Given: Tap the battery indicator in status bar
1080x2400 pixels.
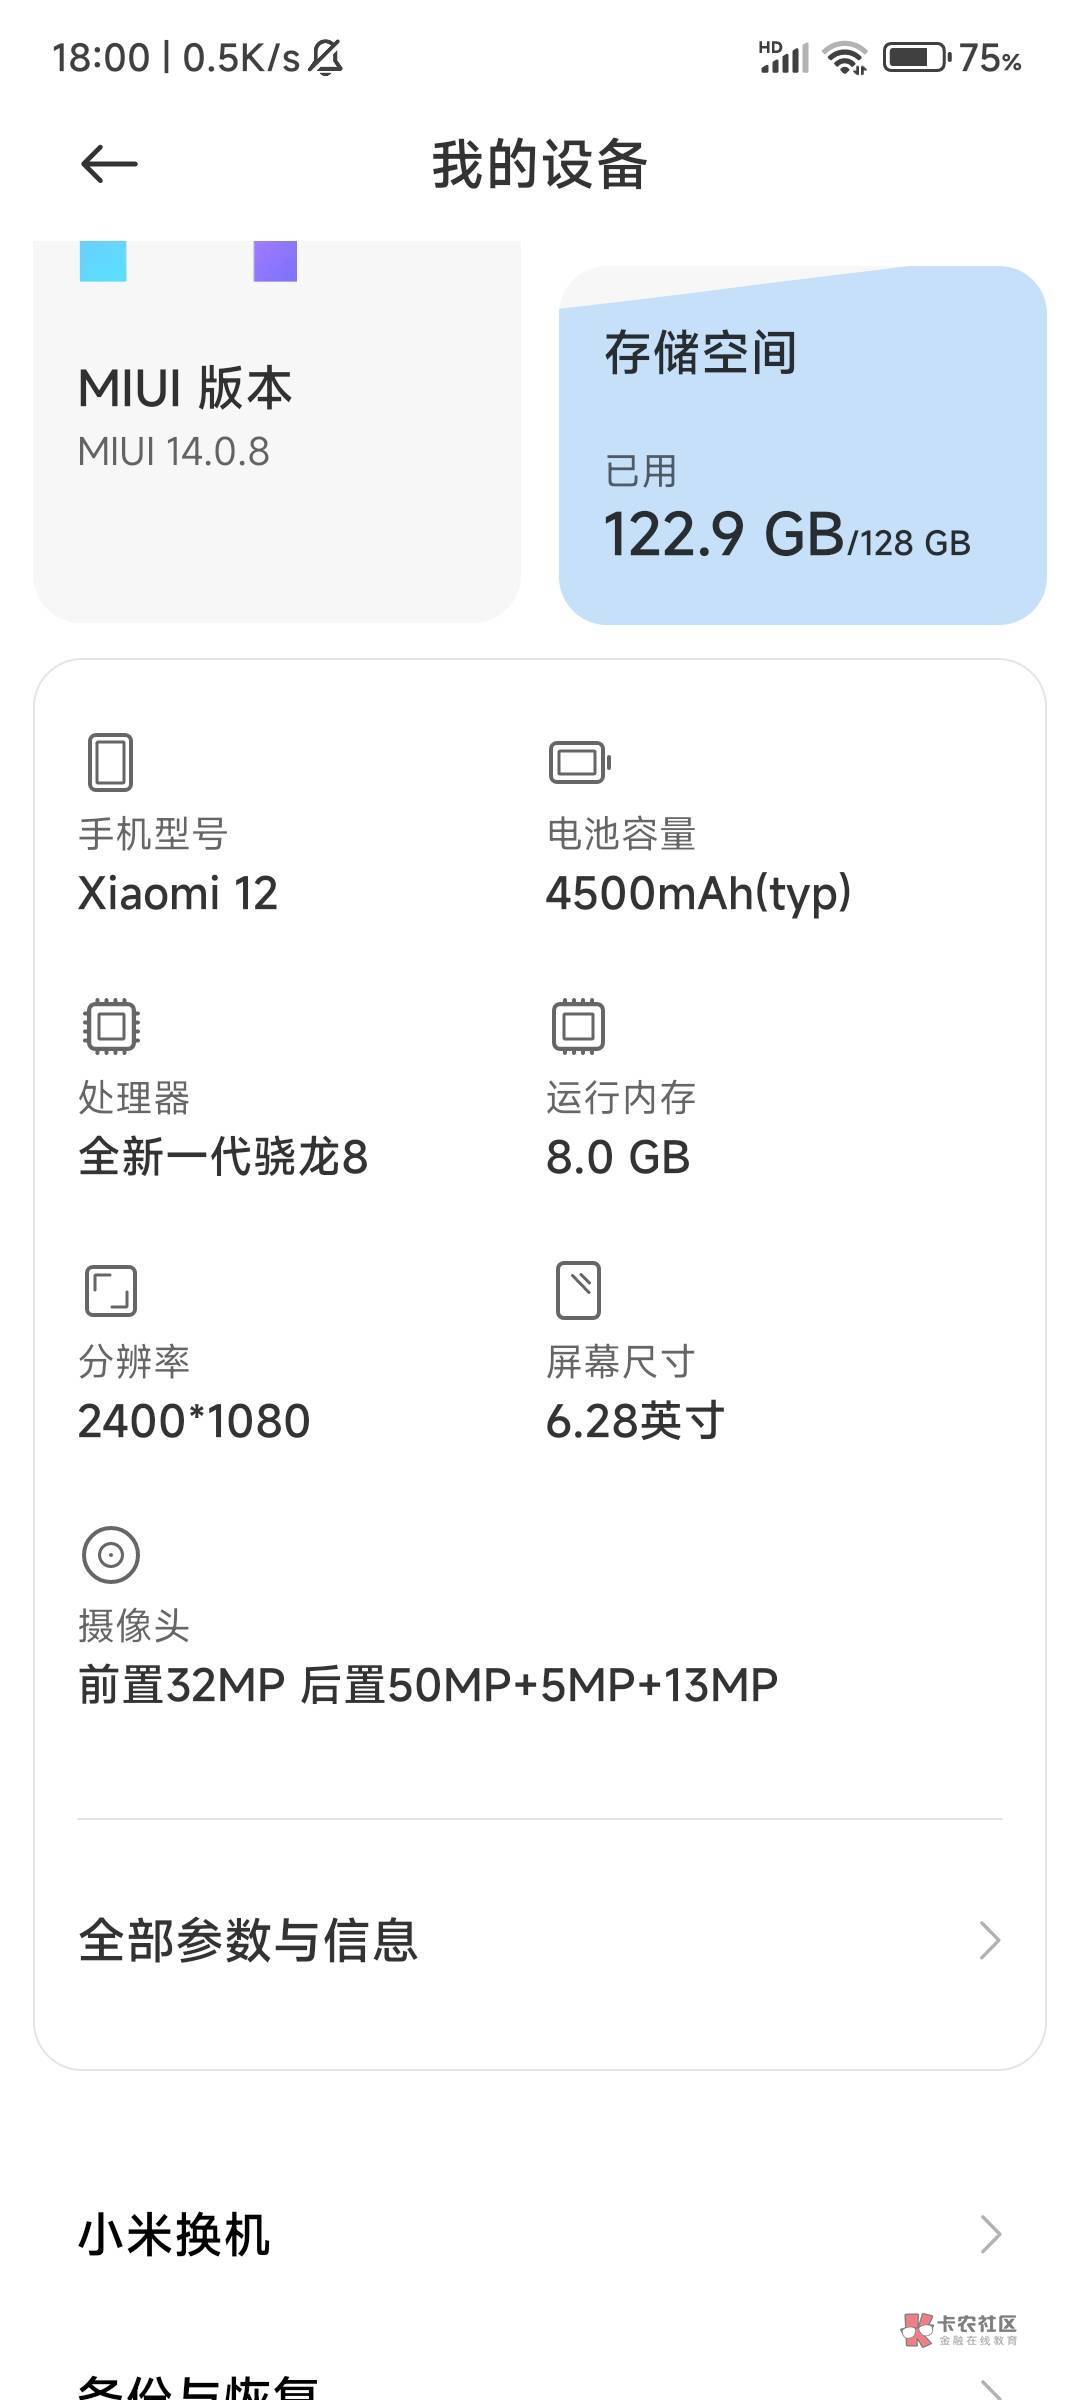Looking at the screenshot, I should pos(916,58).
